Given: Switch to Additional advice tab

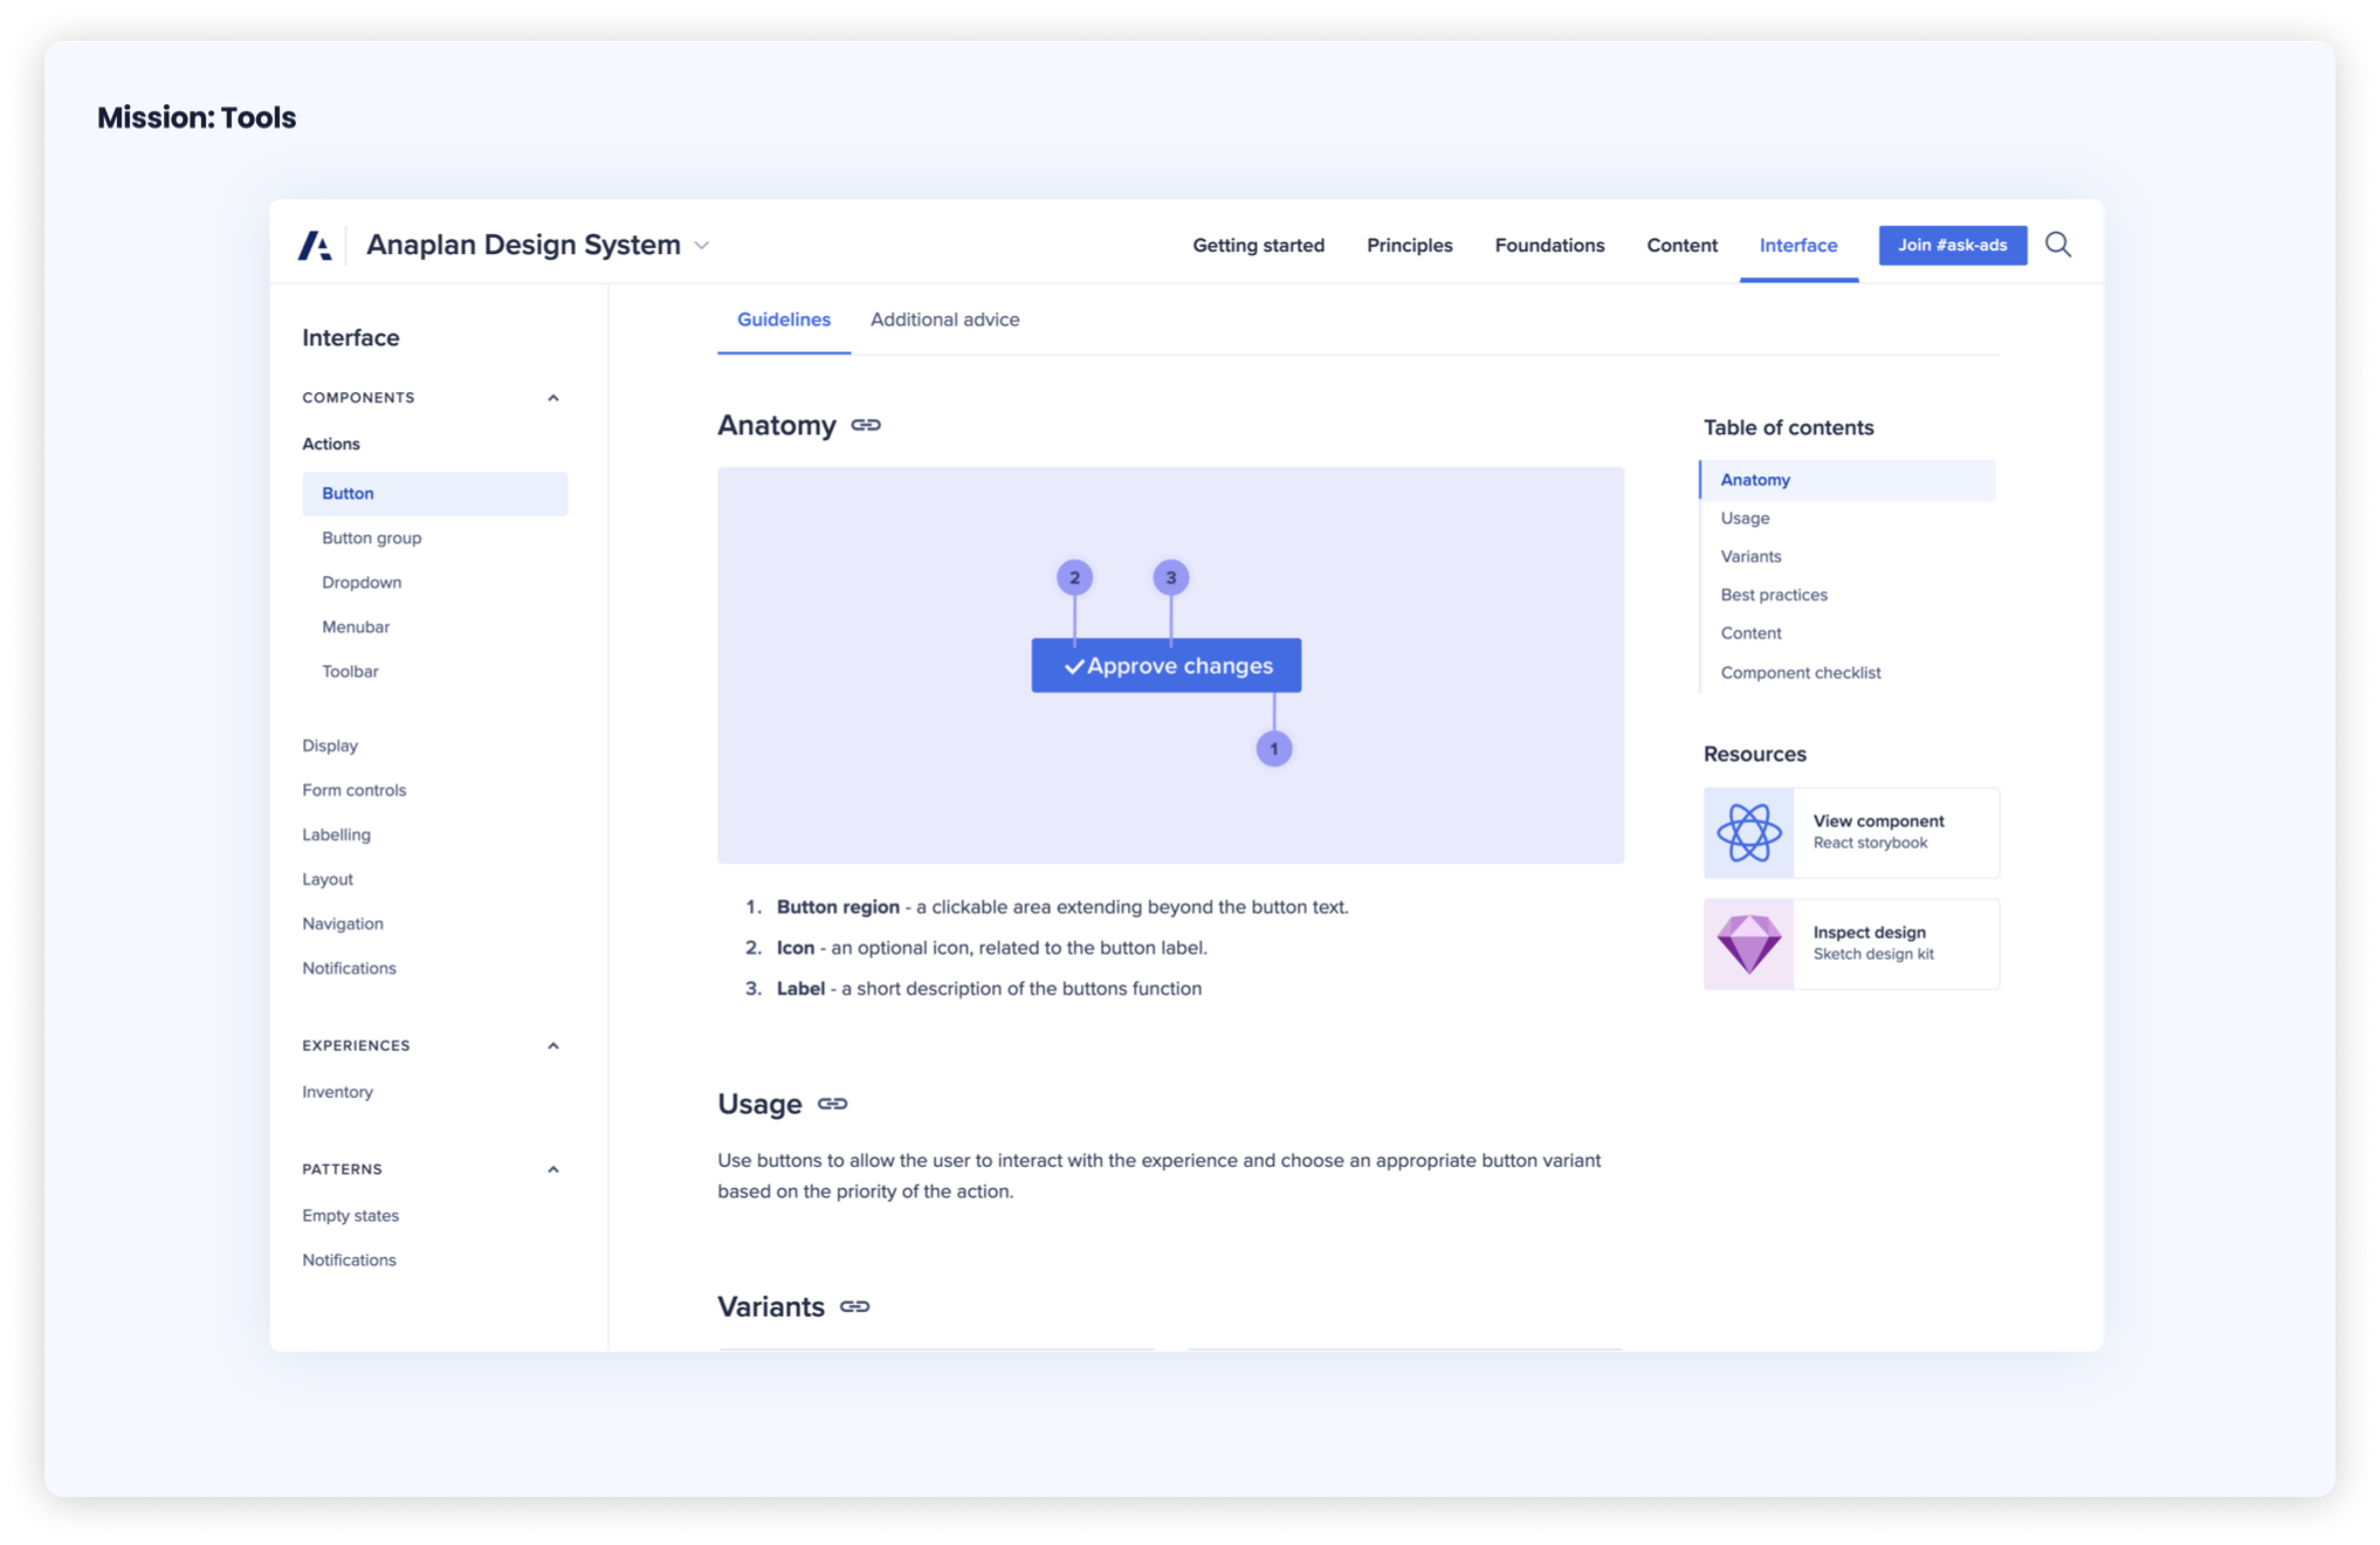Looking at the screenshot, I should (945, 320).
